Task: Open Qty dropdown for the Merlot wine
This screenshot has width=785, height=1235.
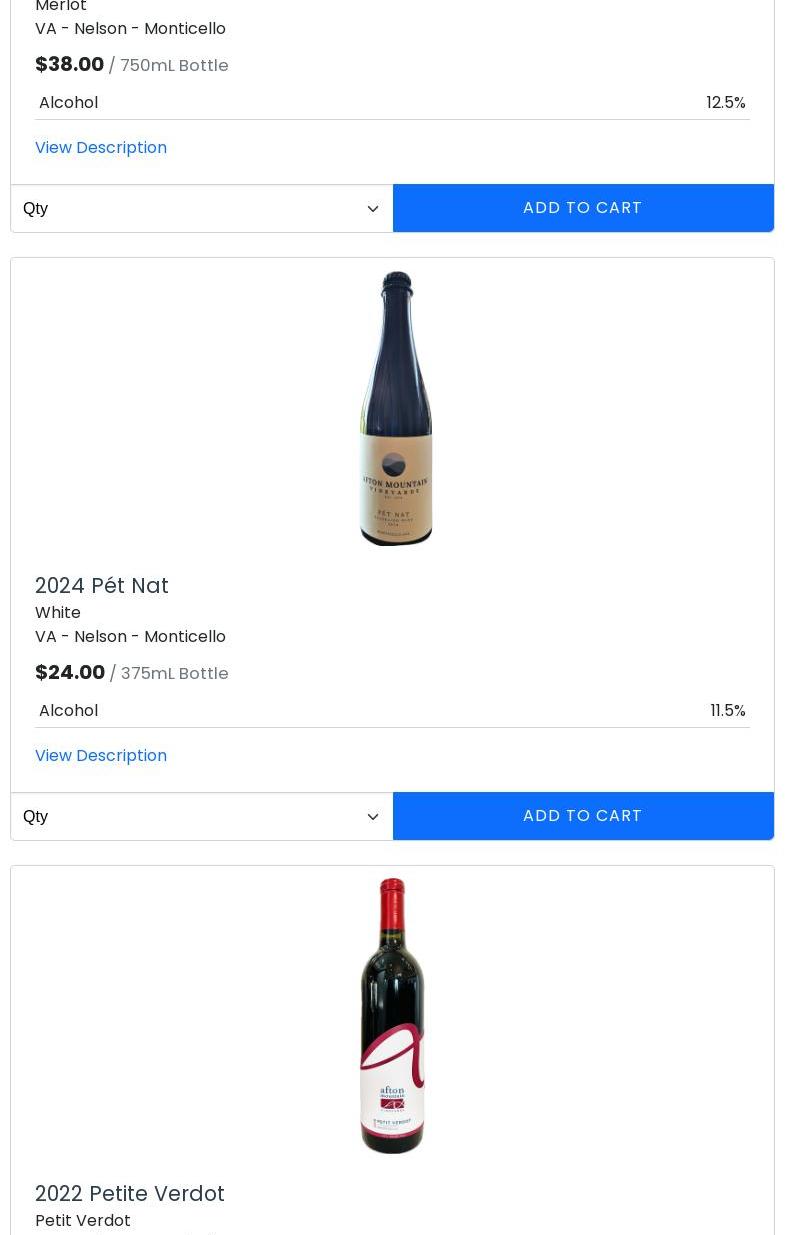Action: 201,208
